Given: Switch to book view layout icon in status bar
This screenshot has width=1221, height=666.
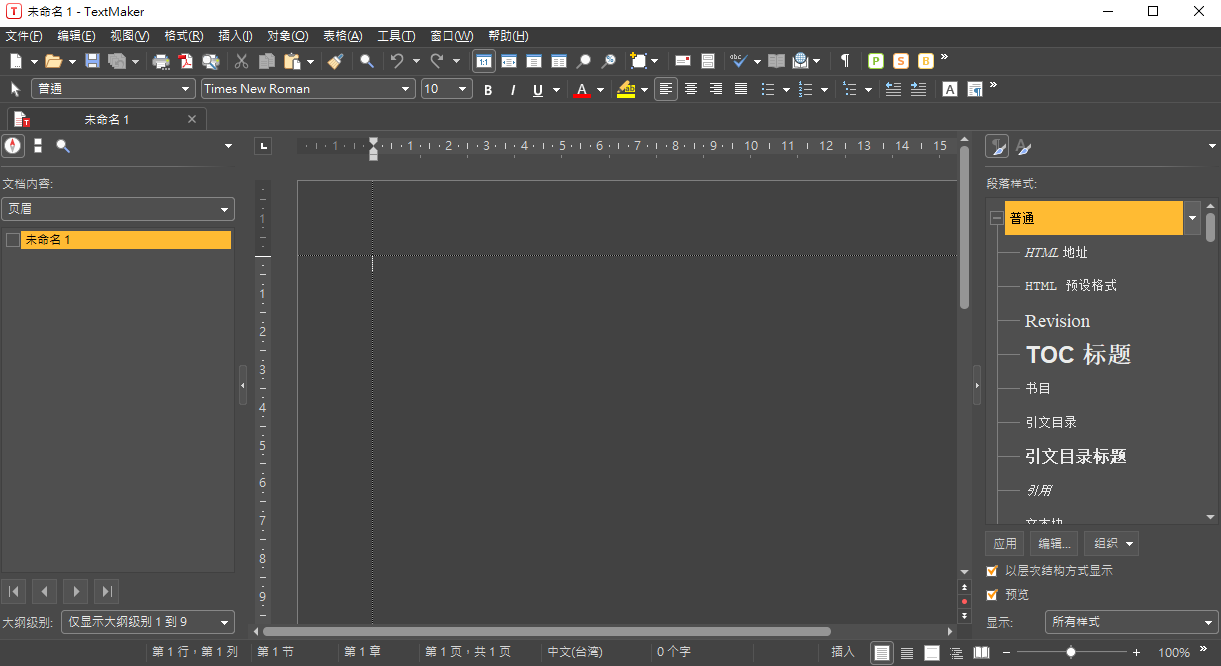Looking at the screenshot, I should click(981, 653).
